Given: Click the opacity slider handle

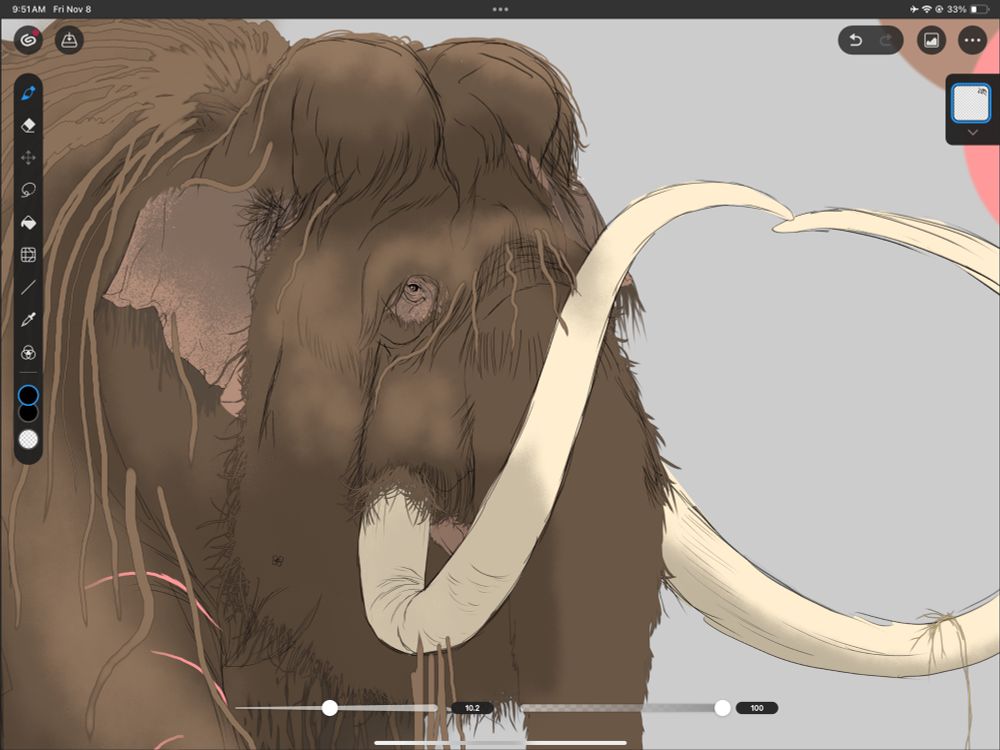Looking at the screenshot, I should (x=722, y=707).
